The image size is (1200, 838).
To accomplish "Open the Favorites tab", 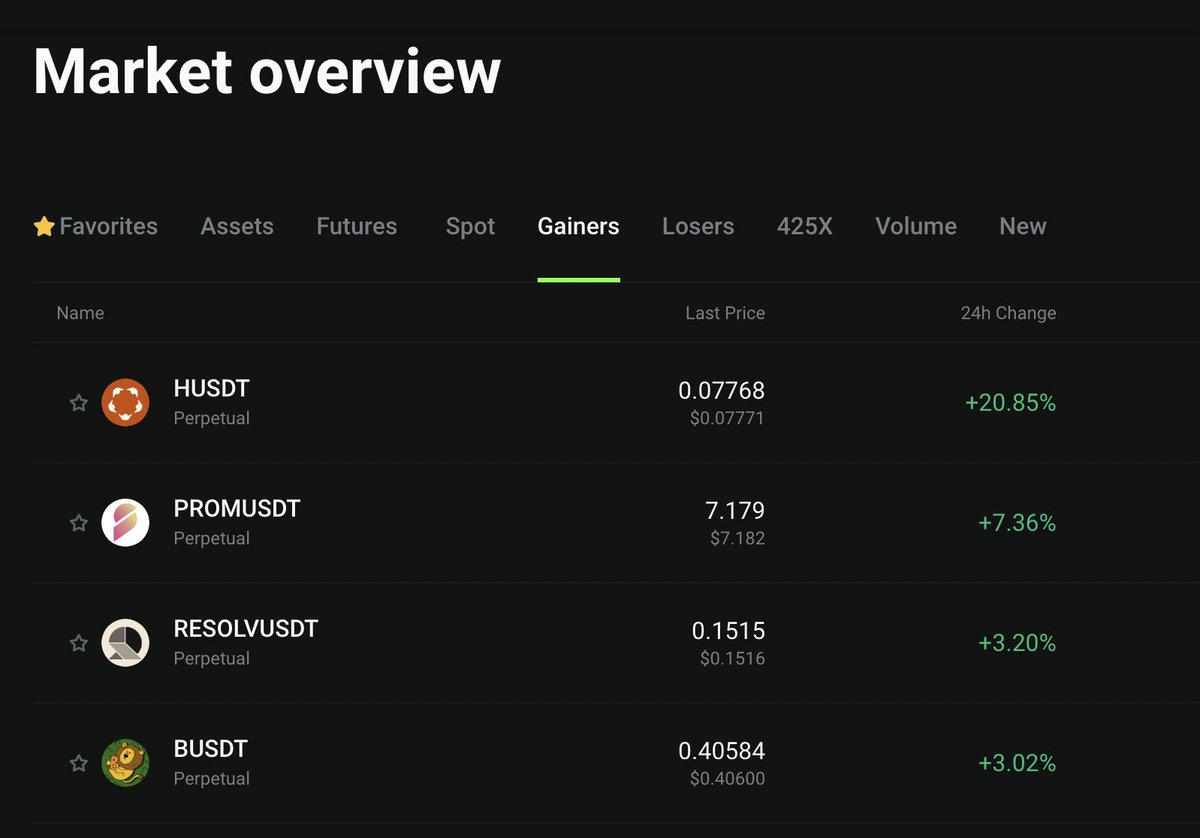I will coord(95,226).
